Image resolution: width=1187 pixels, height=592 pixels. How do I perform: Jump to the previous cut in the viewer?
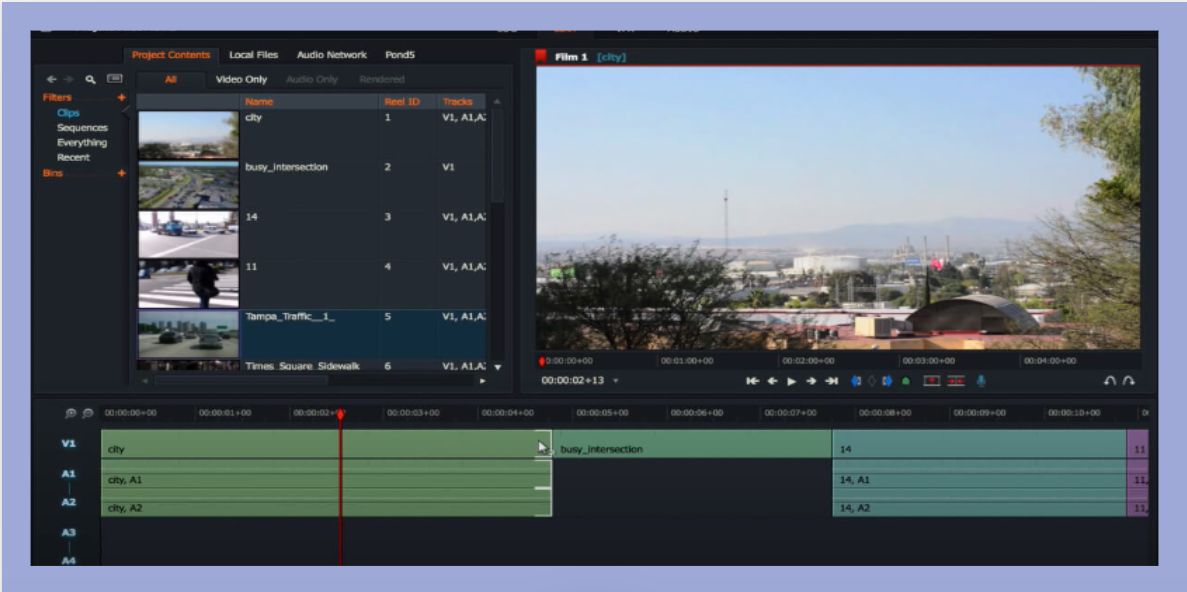(752, 381)
